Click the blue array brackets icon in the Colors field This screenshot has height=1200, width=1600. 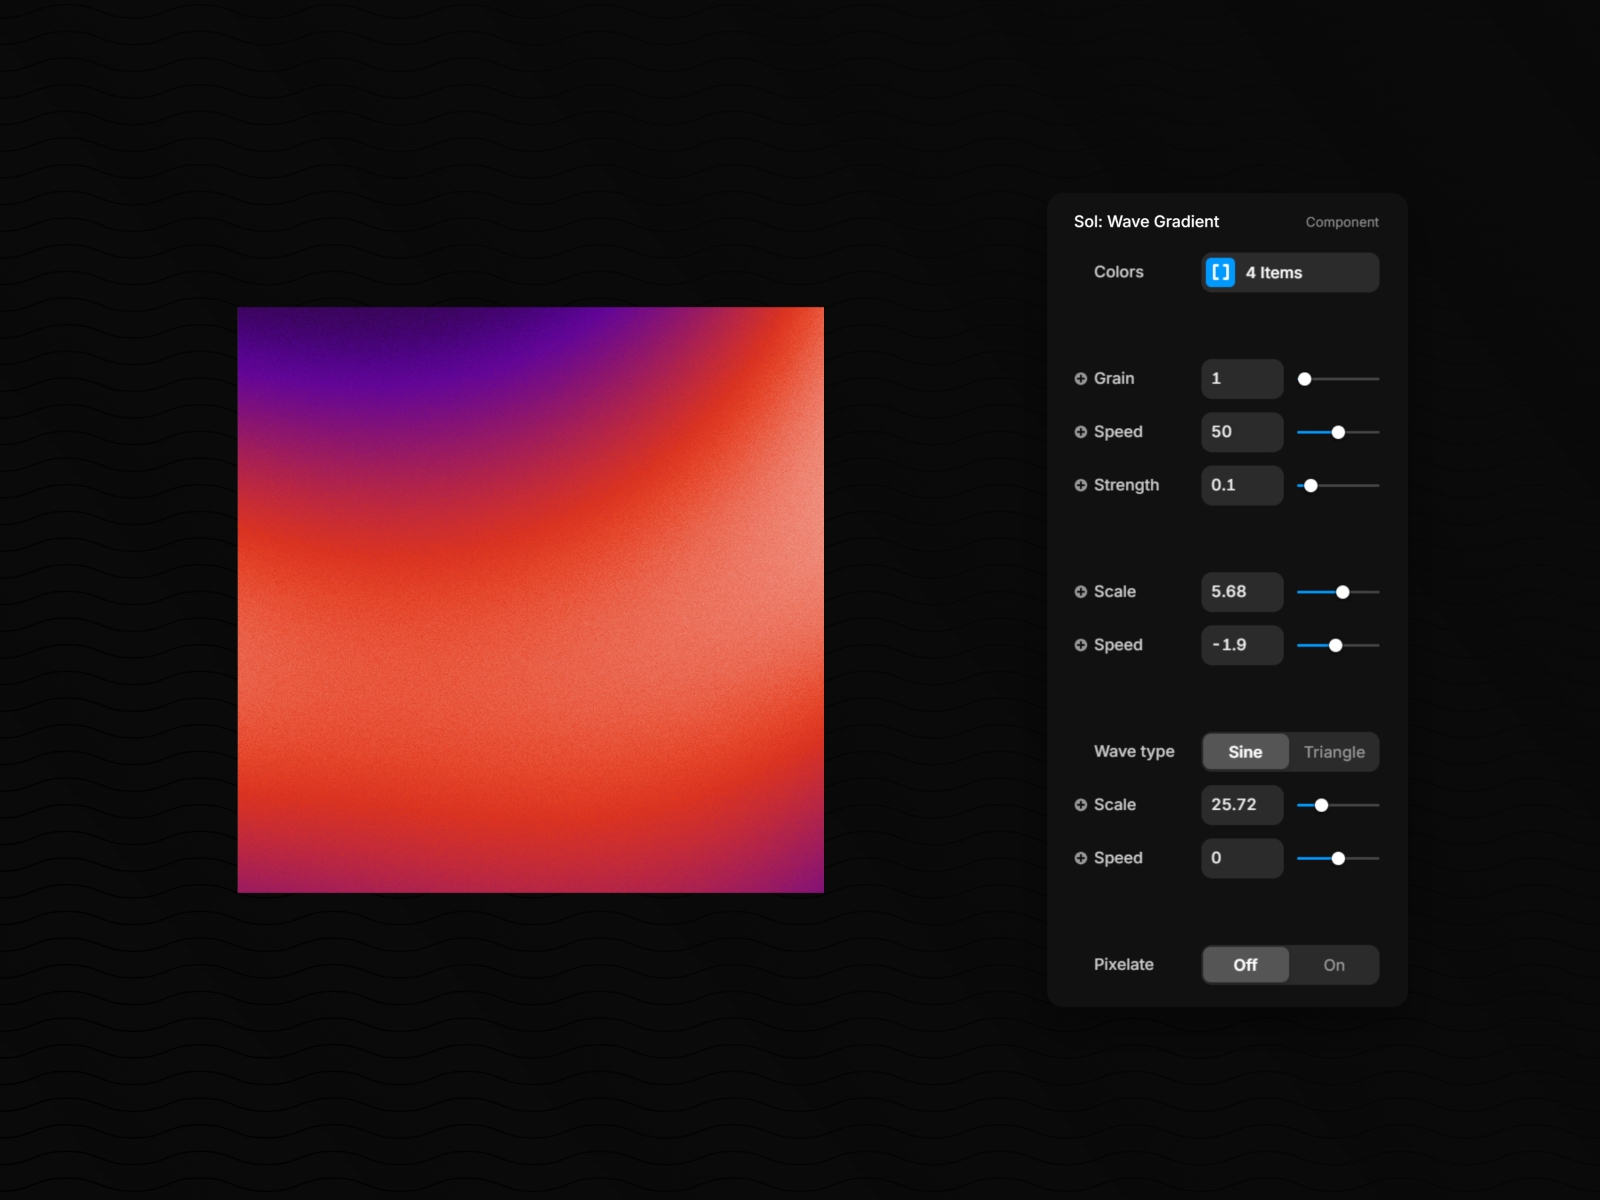pyautogui.click(x=1219, y=272)
